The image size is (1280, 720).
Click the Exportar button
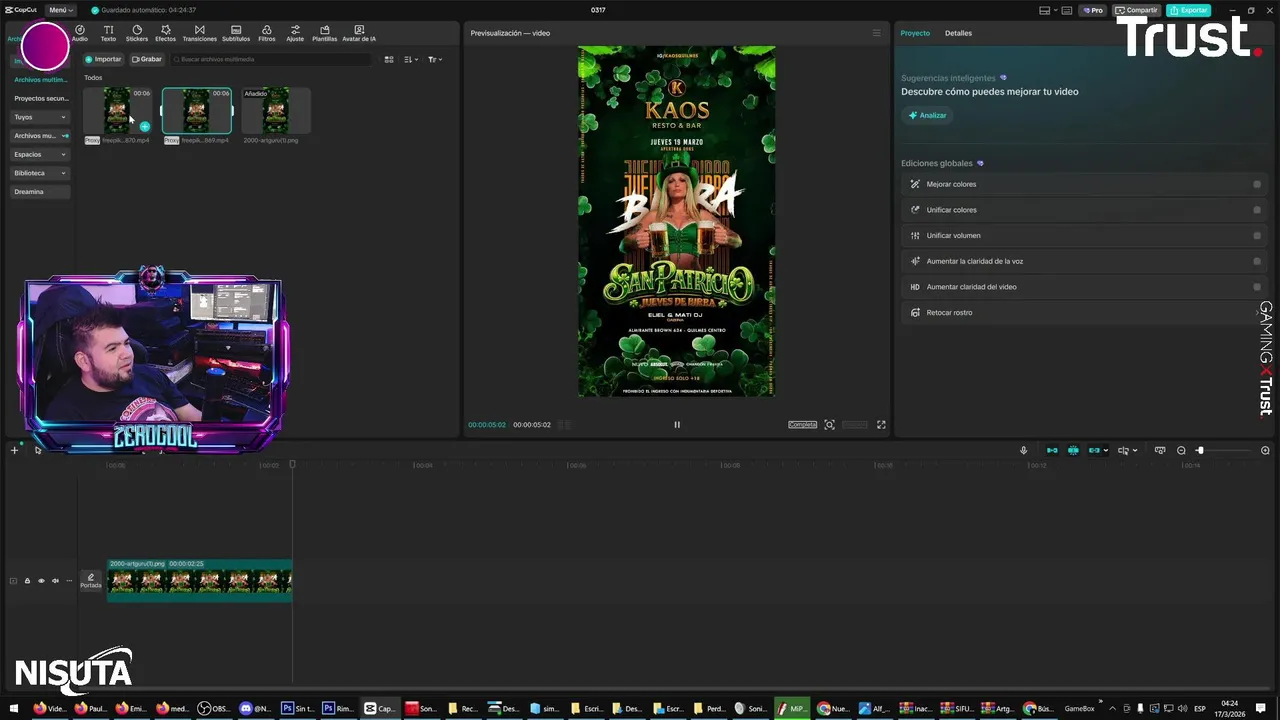[x=1188, y=10]
